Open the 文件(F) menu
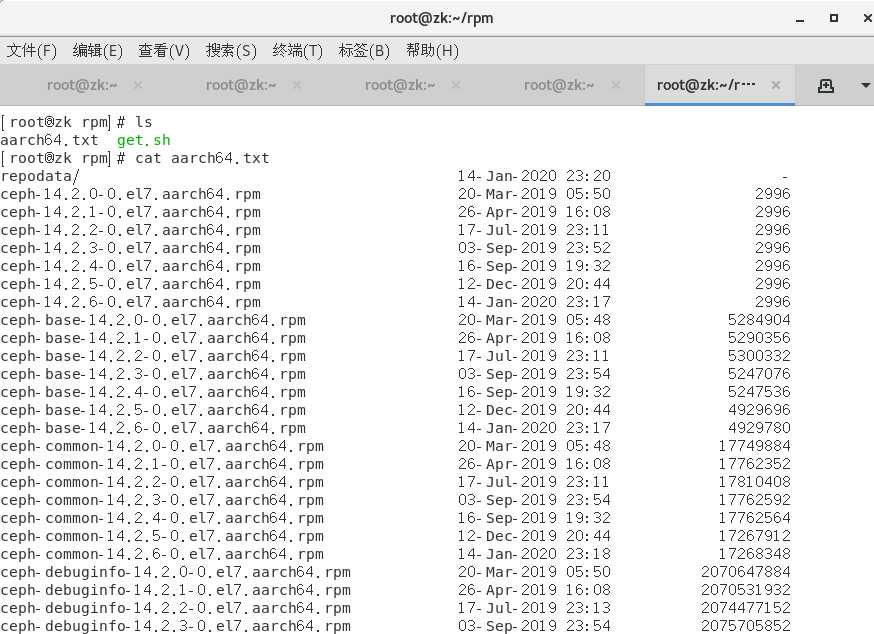This screenshot has height=634, width=874. (32, 51)
